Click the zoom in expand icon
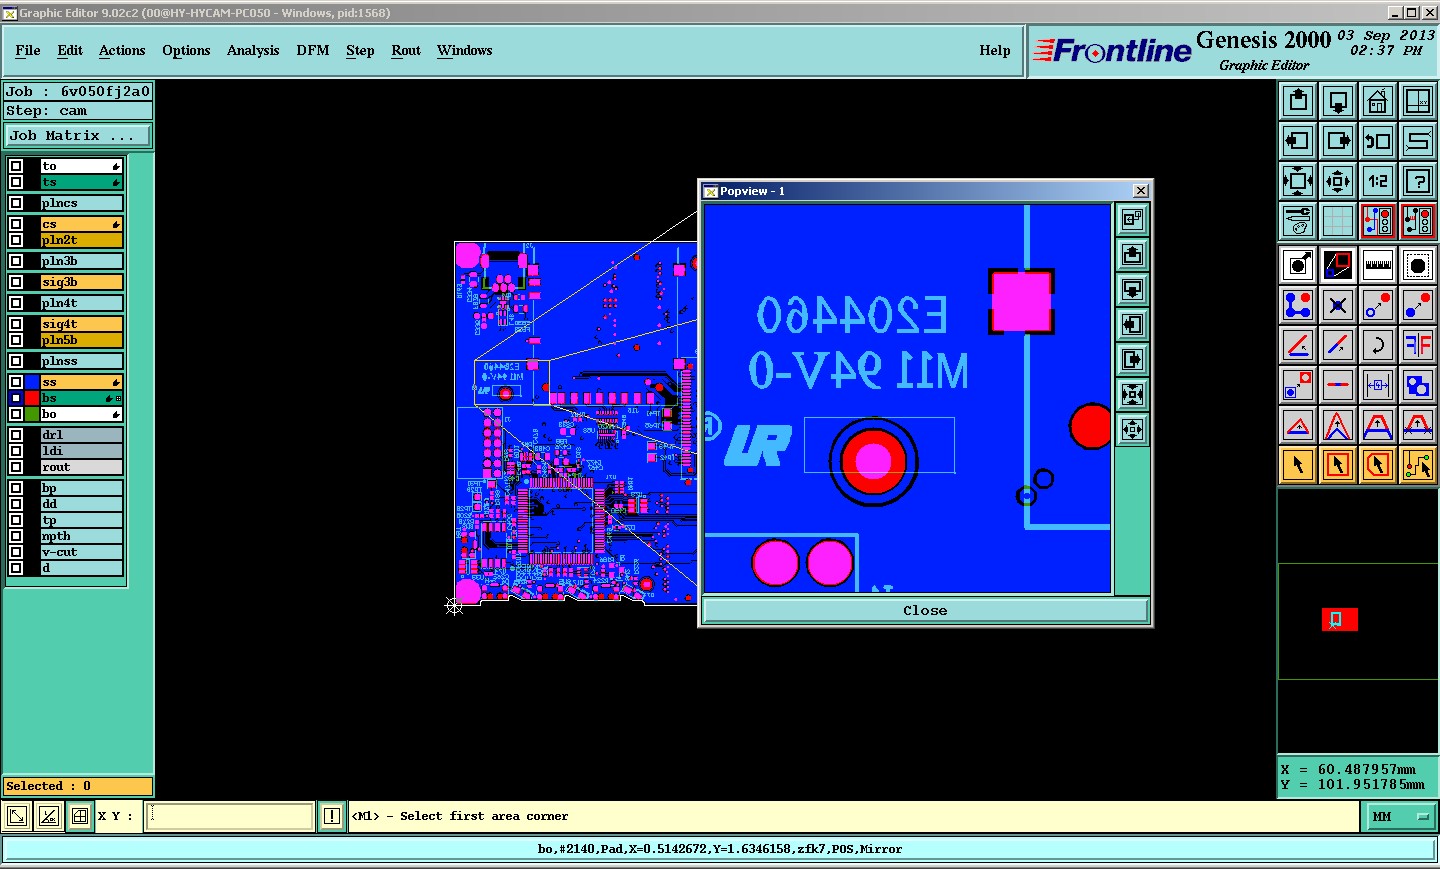This screenshot has width=1440, height=869. (x=1298, y=181)
